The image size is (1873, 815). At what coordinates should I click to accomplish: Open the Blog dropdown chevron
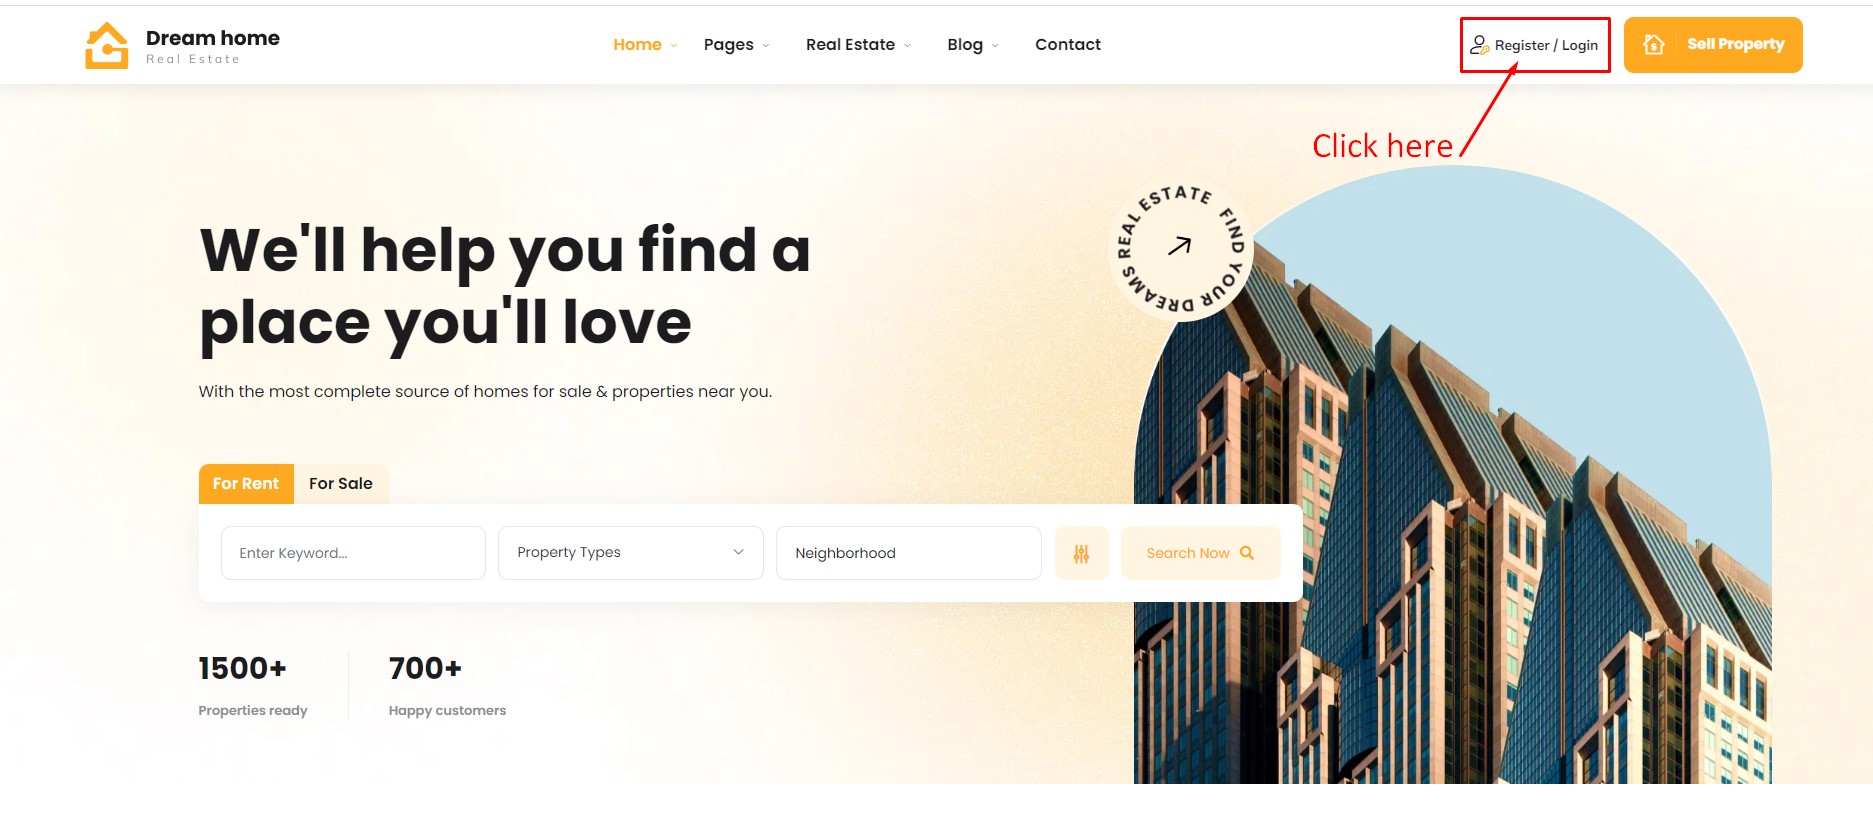point(995,45)
